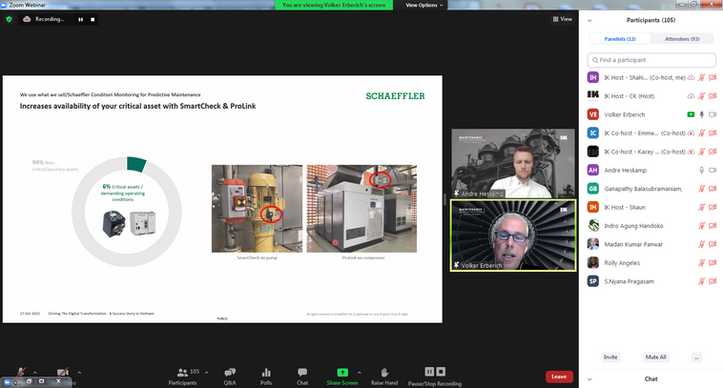The image size is (723, 388).
Task: Click the Mute All button
Action: click(656, 357)
